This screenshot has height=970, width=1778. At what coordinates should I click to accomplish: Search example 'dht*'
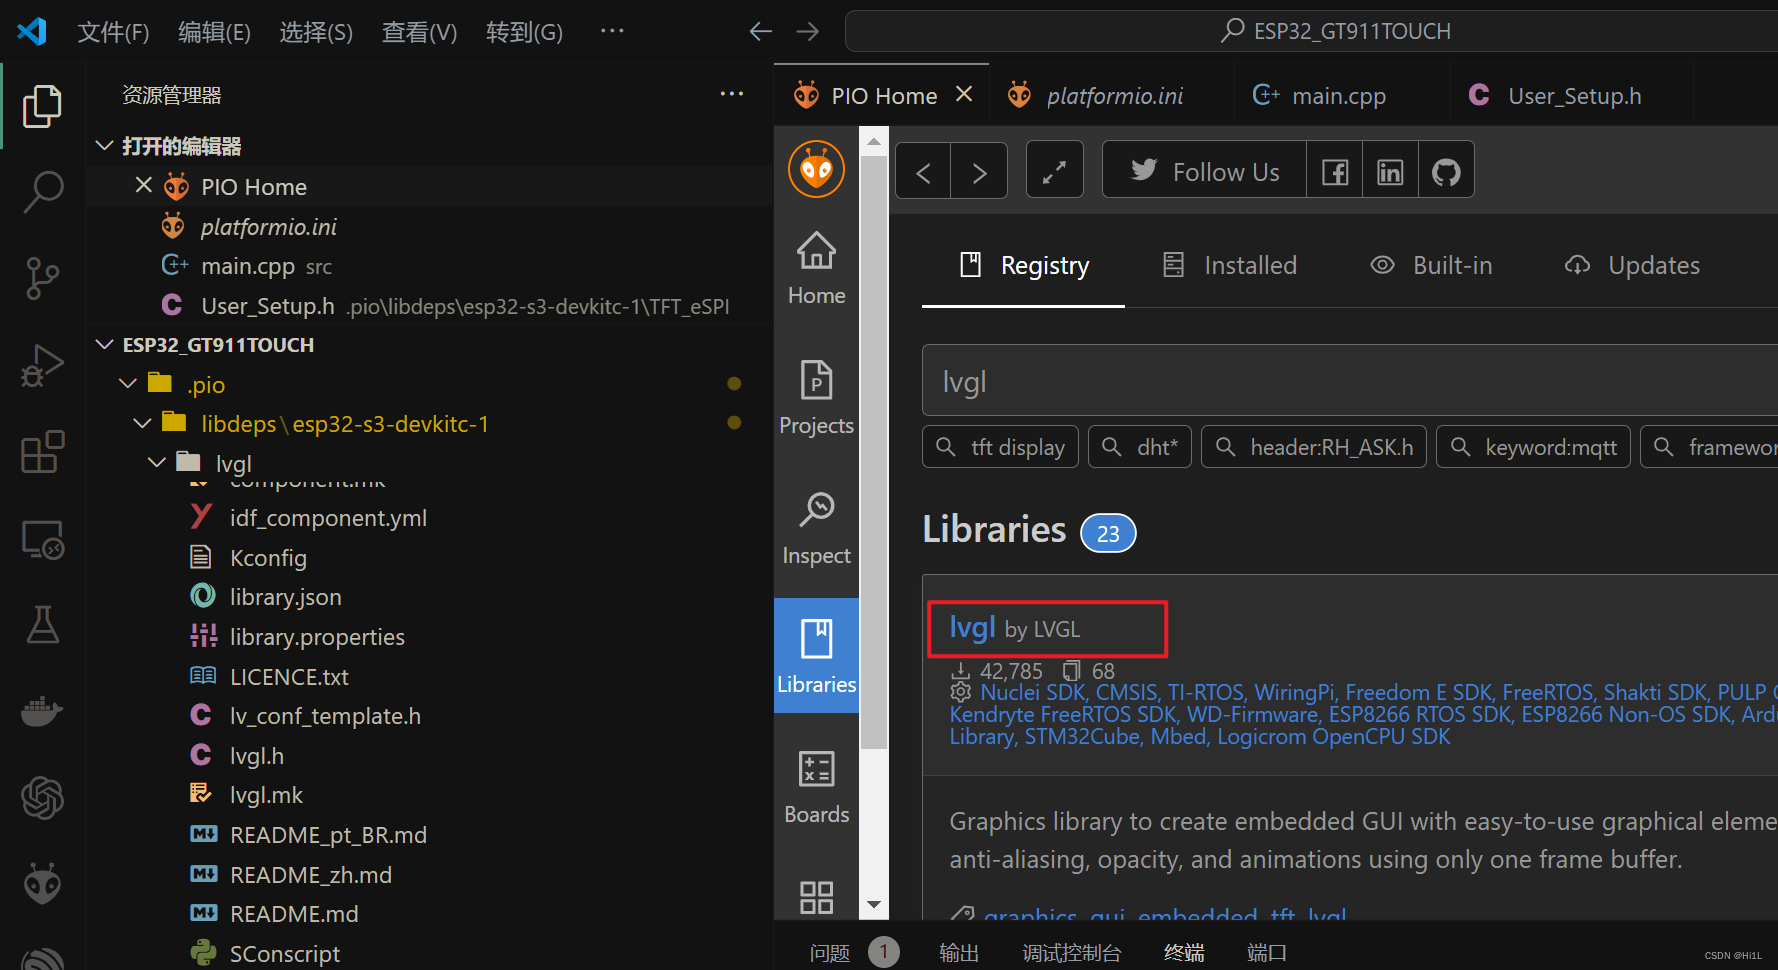[x=1140, y=447]
